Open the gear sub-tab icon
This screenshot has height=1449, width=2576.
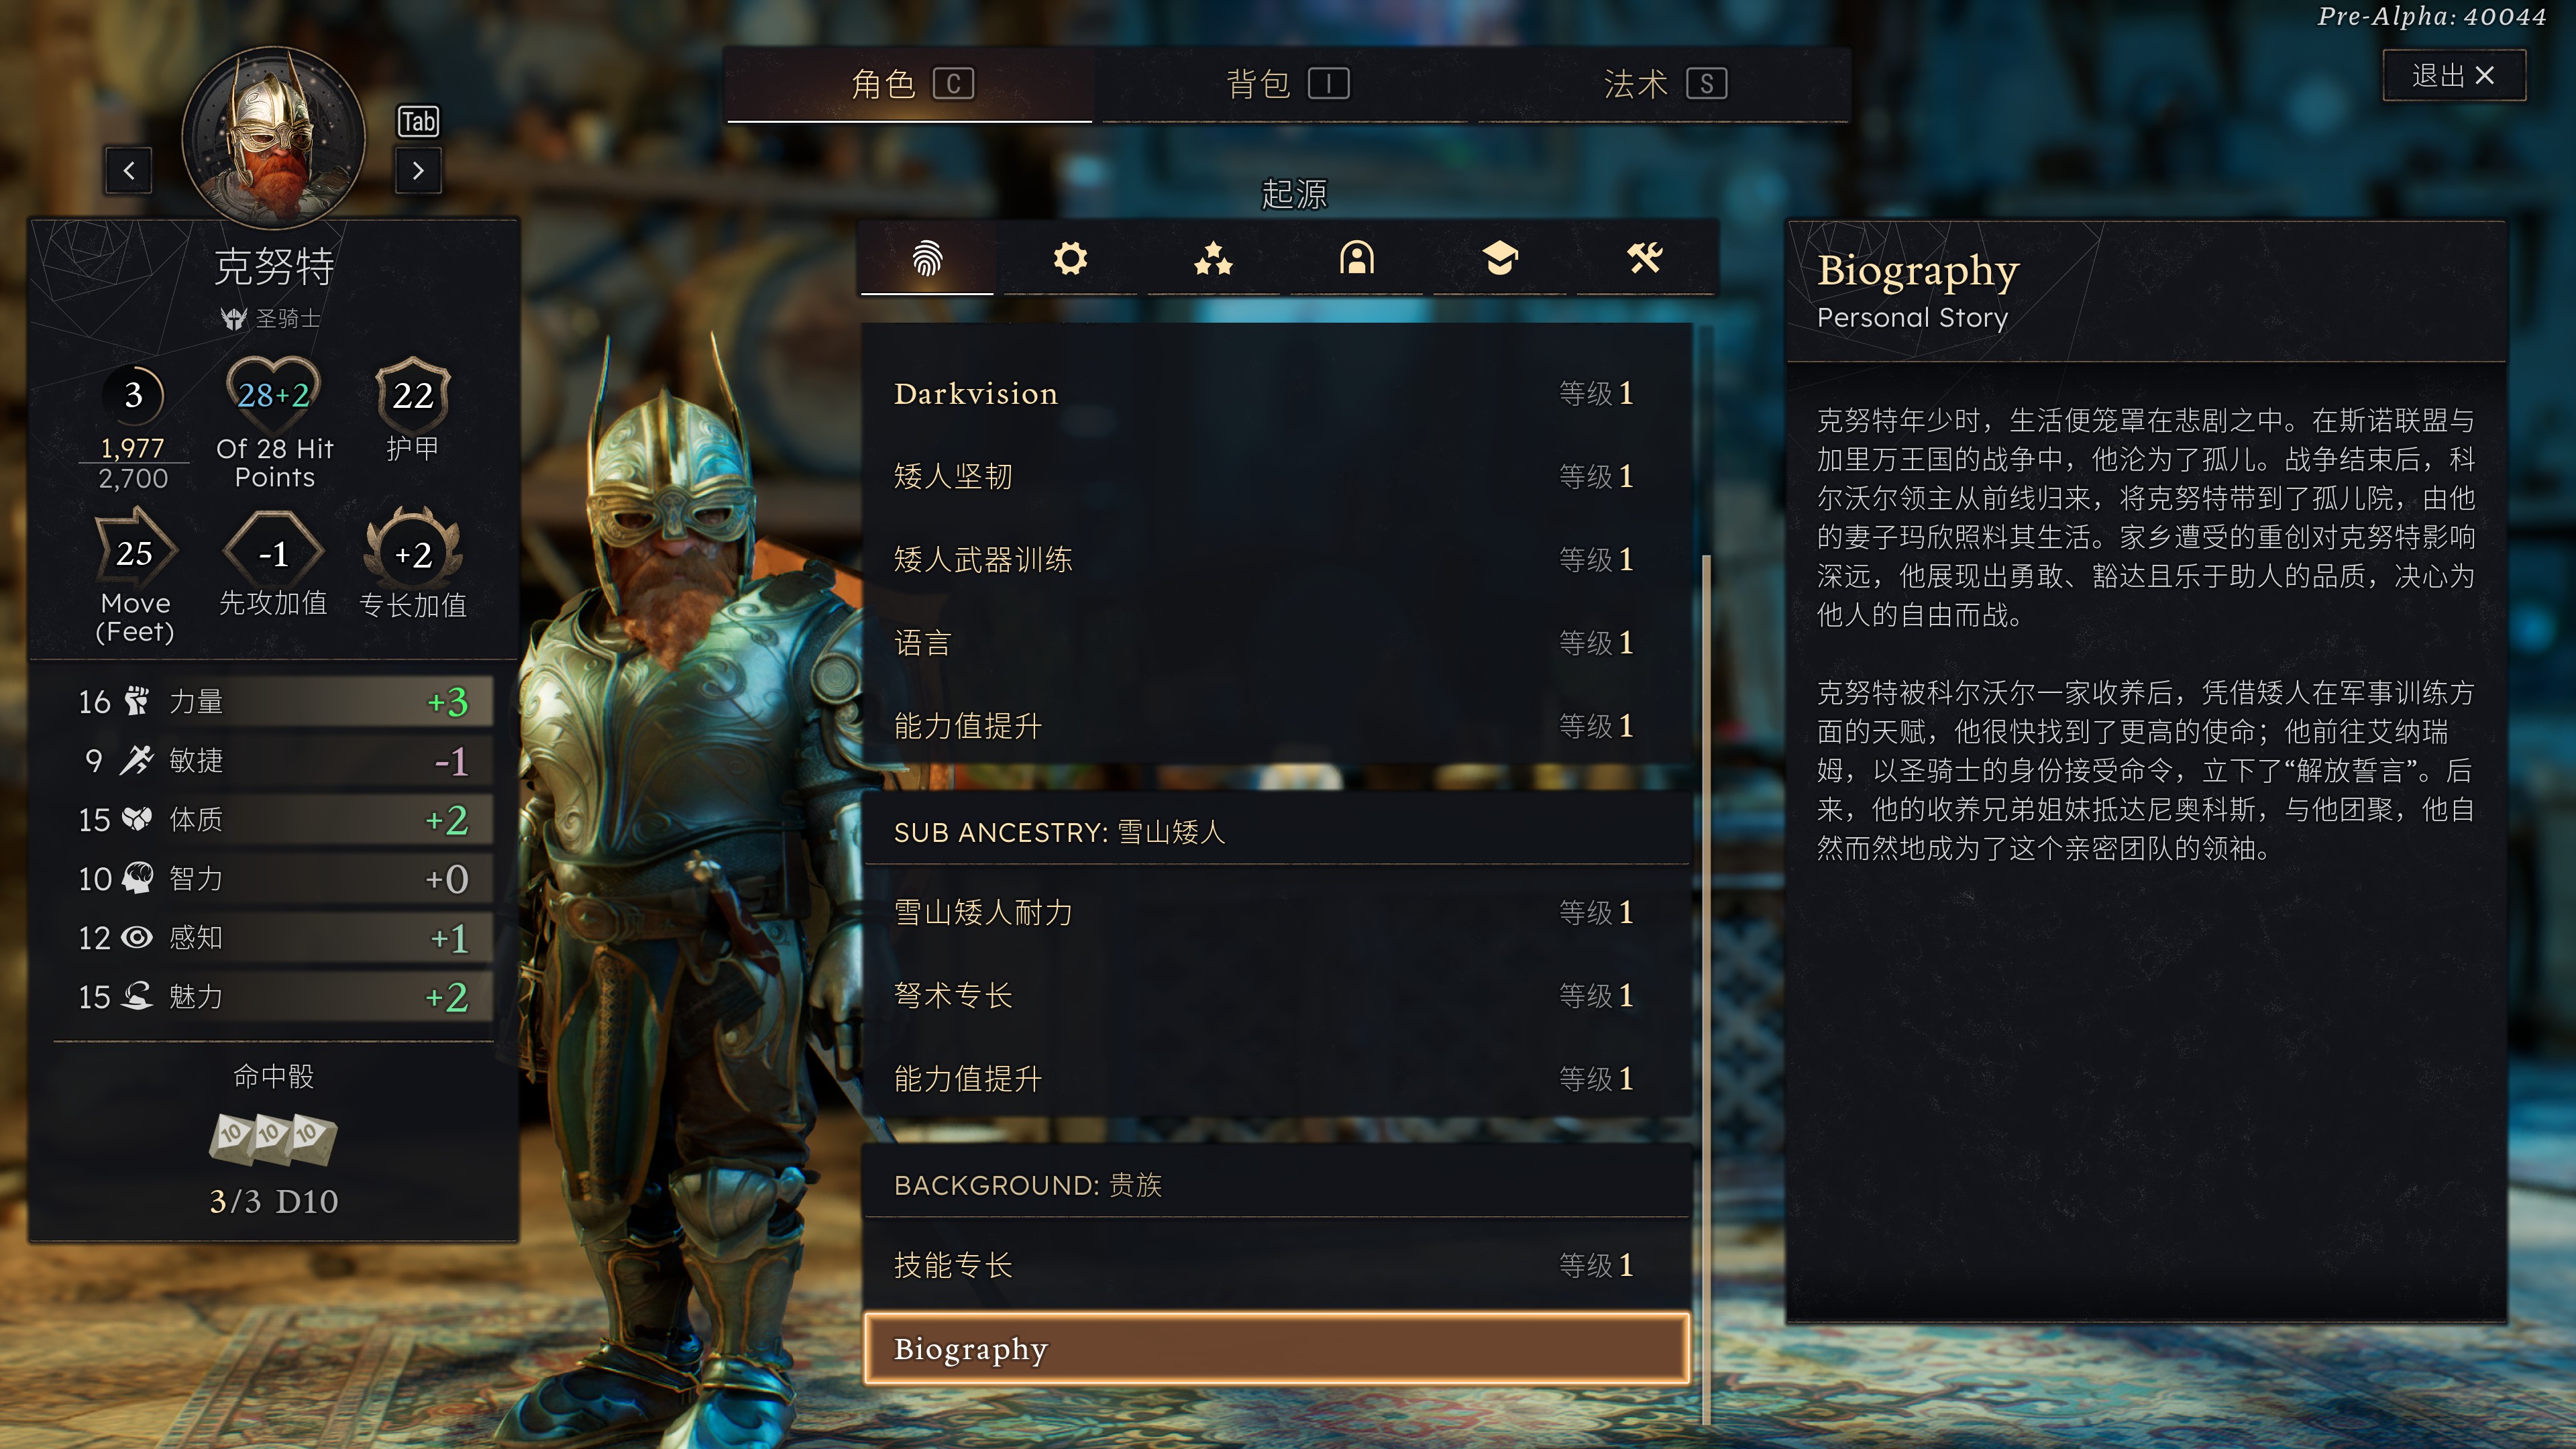click(1070, 258)
